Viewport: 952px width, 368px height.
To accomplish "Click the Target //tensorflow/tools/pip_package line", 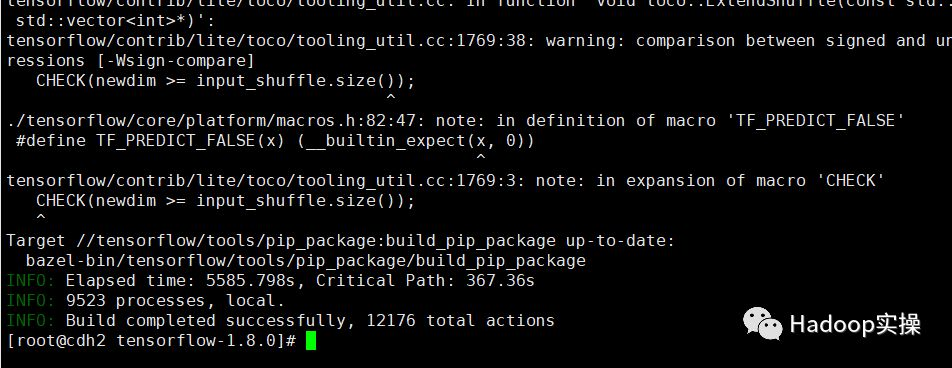I will 340,241.
